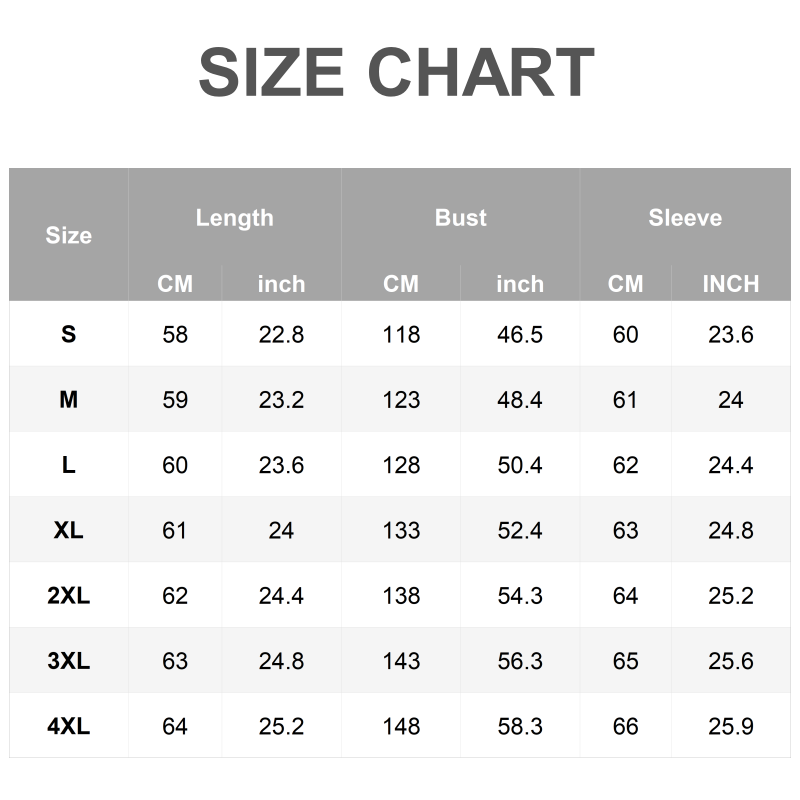
Task: Click the INCH subheader under Sleeve
Action: click(730, 284)
